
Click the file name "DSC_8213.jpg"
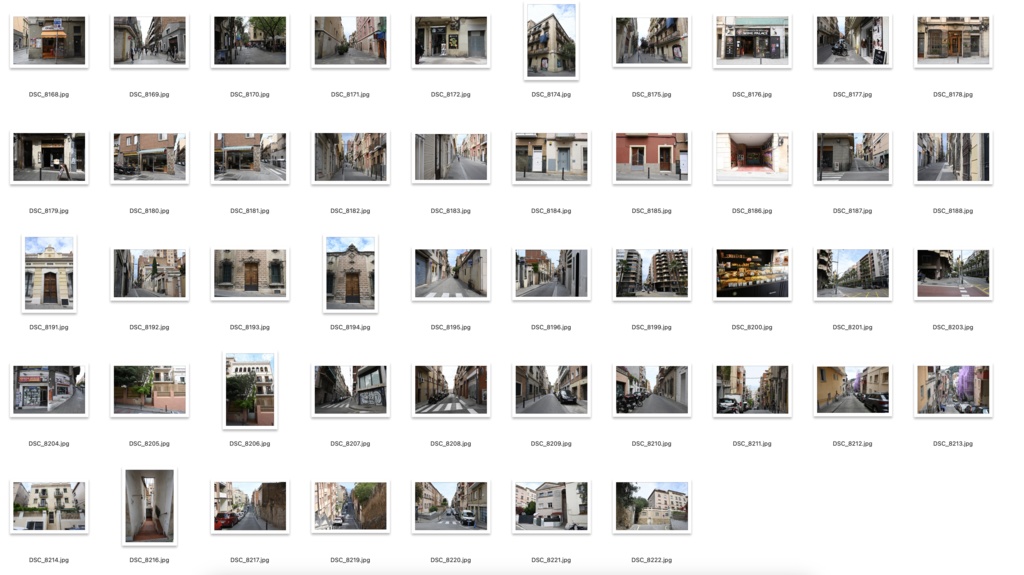point(953,444)
